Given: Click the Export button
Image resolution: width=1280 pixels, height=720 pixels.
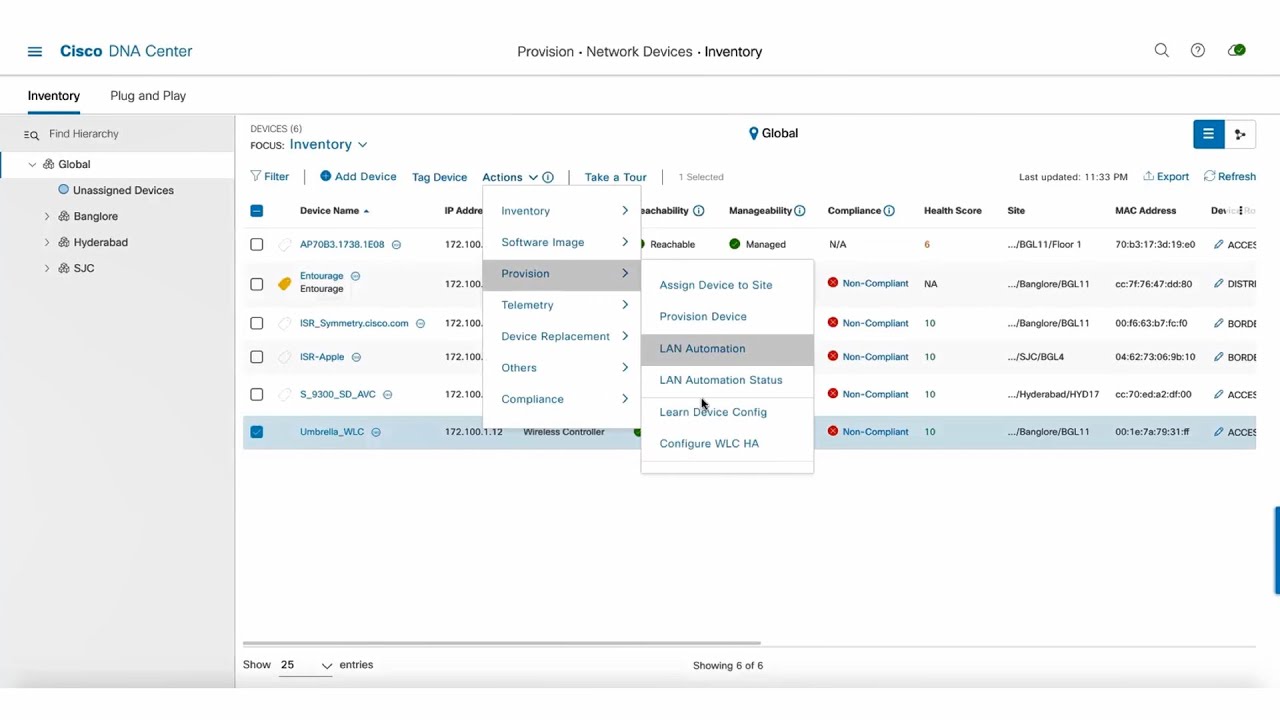Looking at the screenshot, I should click(x=1166, y=177).
